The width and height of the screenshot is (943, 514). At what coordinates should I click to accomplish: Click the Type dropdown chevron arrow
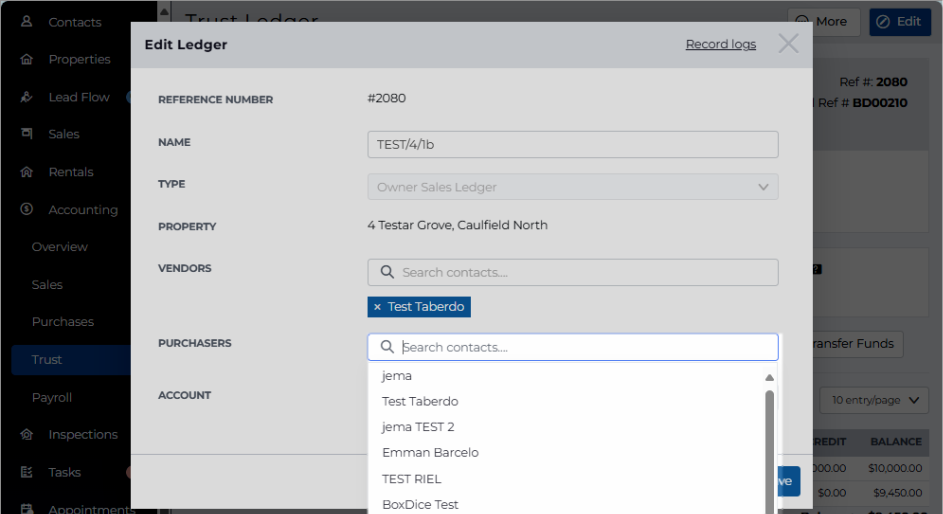(x=763, y=187)
